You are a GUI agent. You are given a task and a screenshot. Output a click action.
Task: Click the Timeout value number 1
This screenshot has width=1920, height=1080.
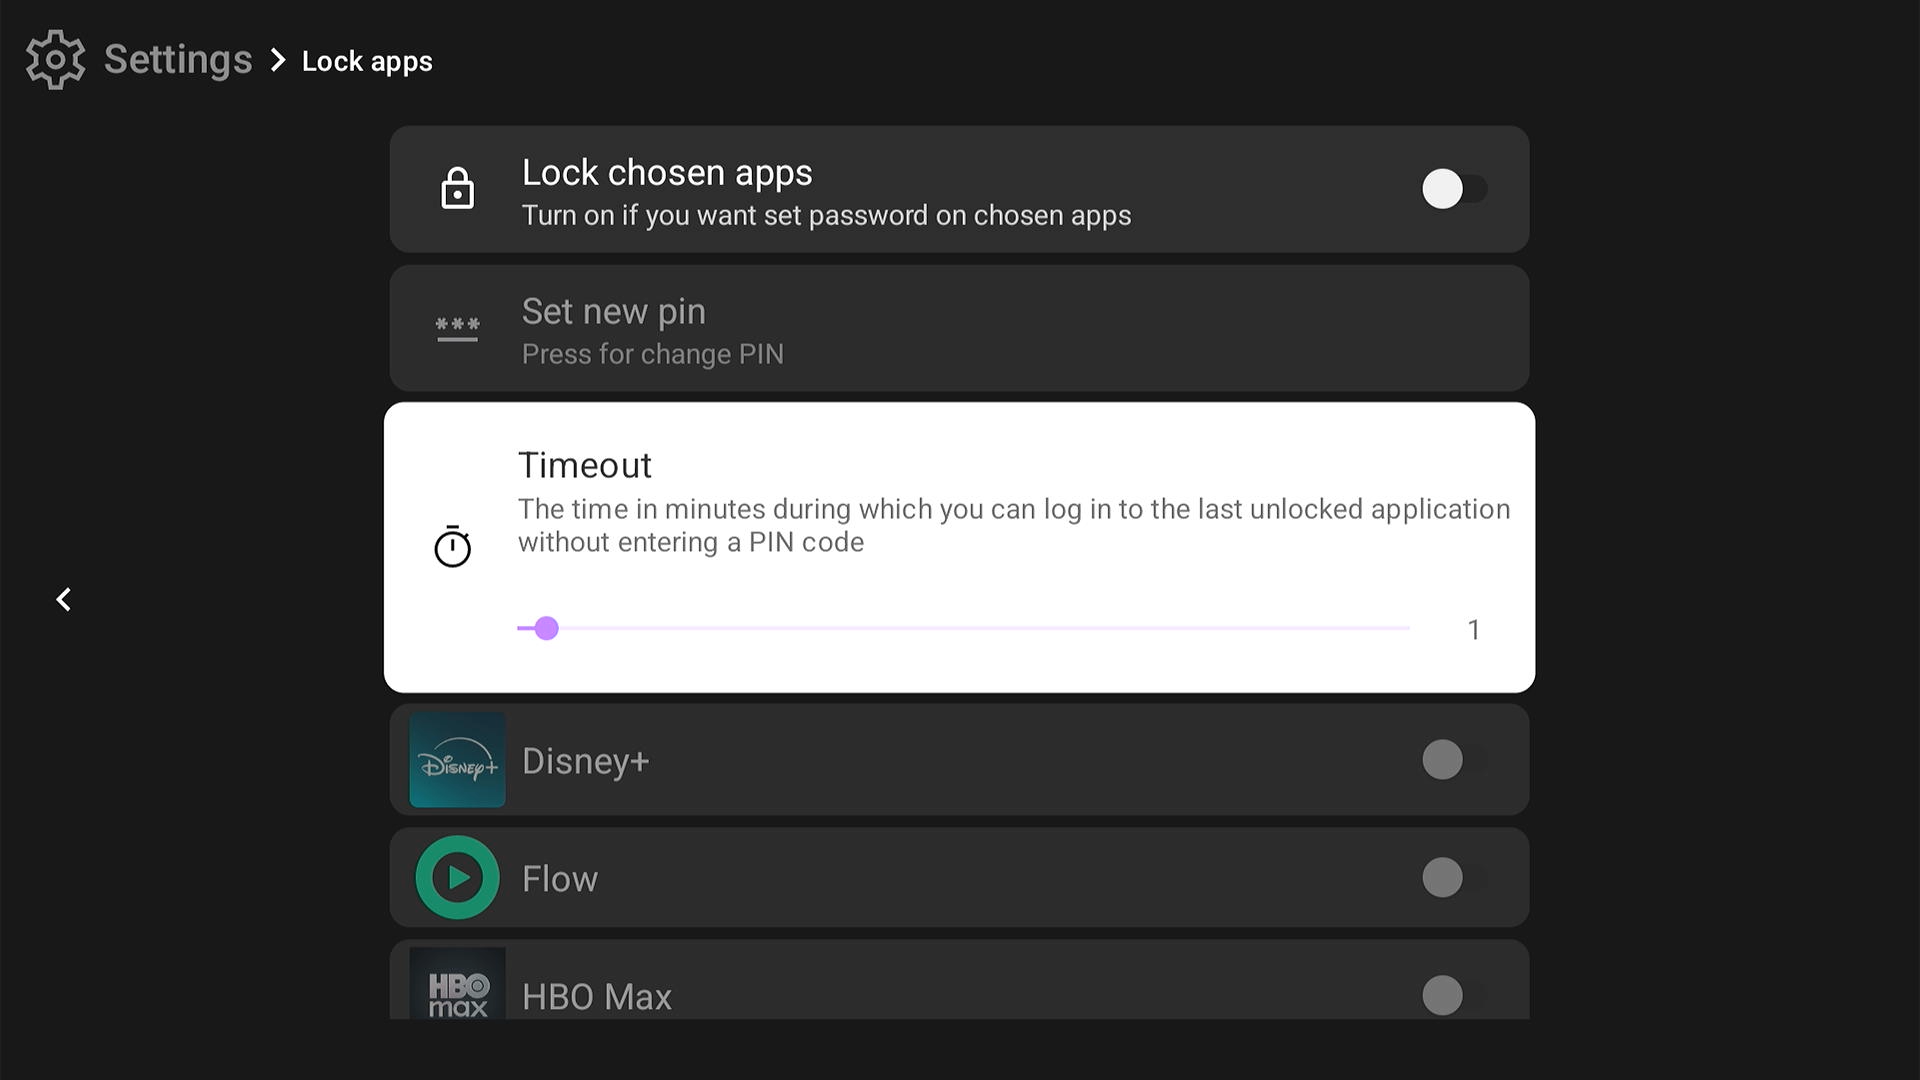(1473, 630)
